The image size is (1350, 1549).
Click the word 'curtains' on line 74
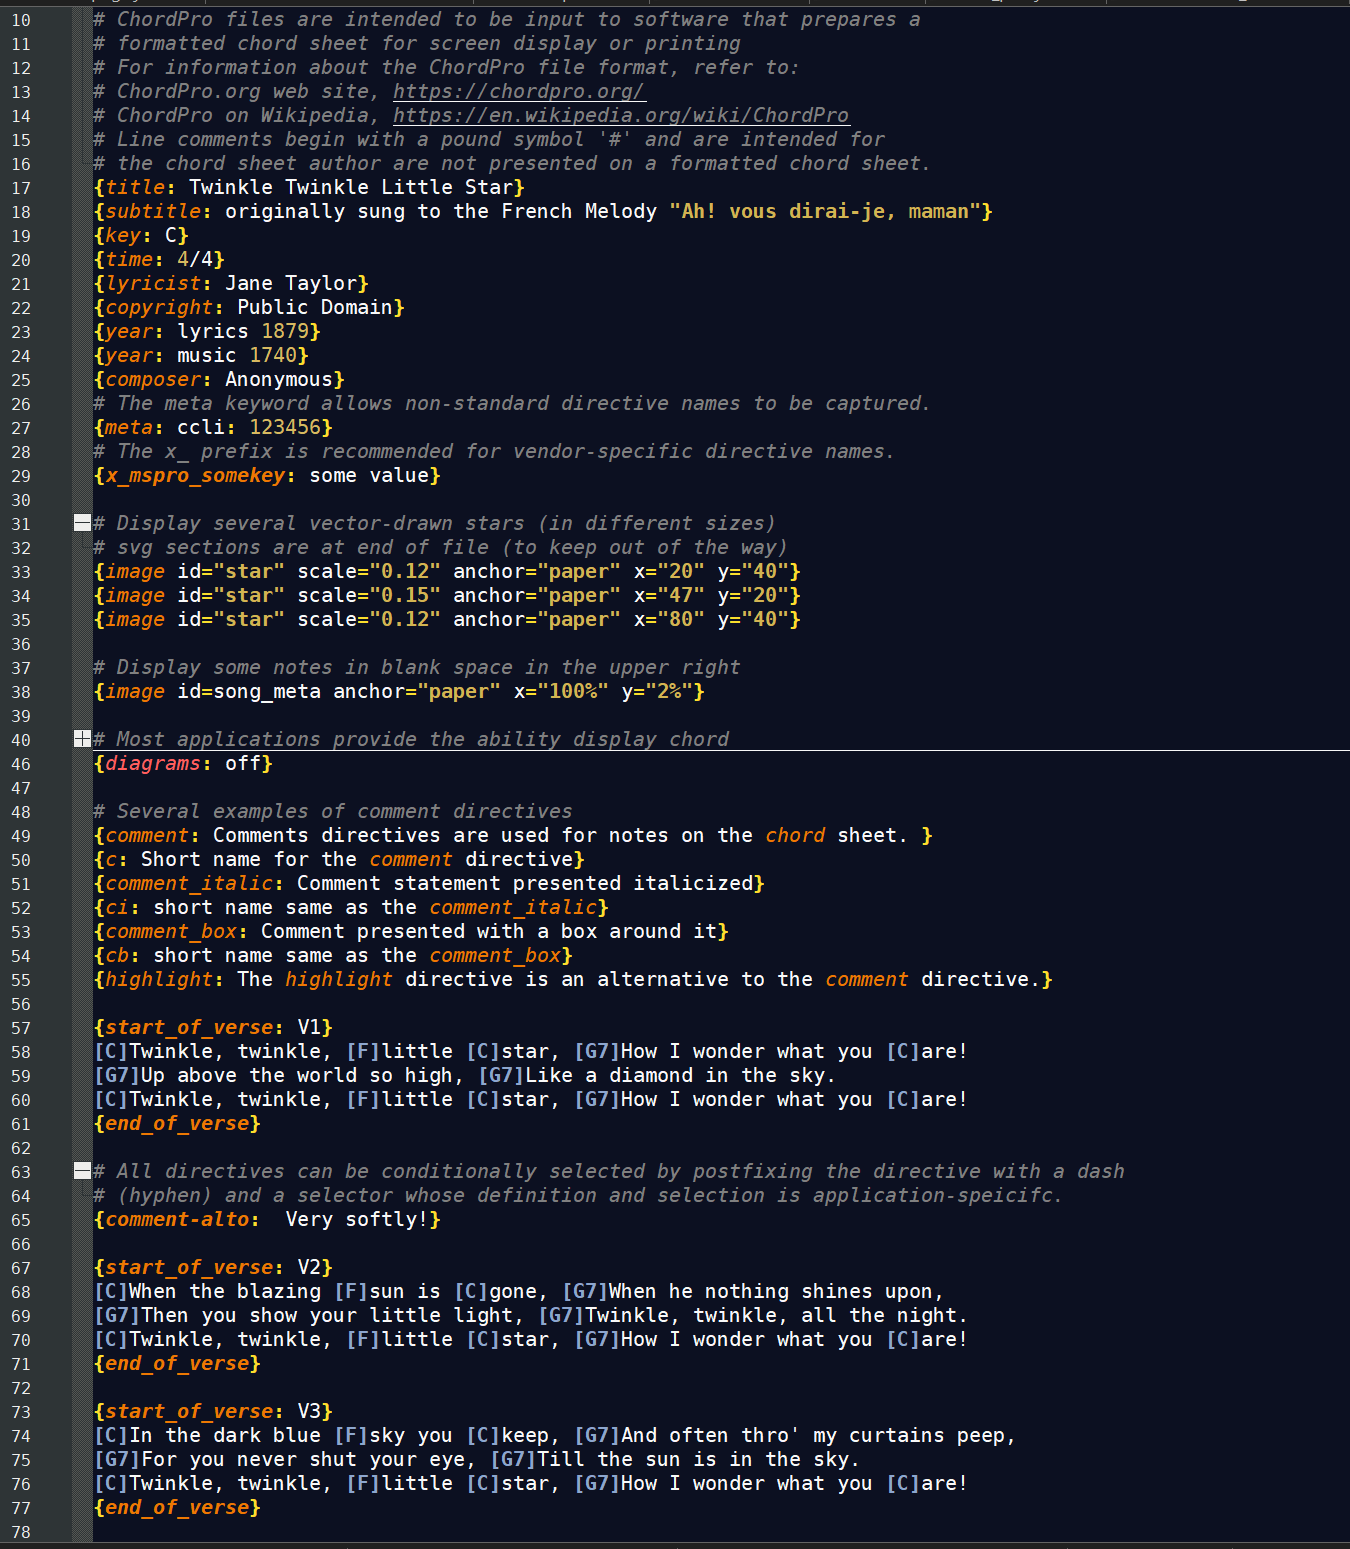coord(897,1435)
